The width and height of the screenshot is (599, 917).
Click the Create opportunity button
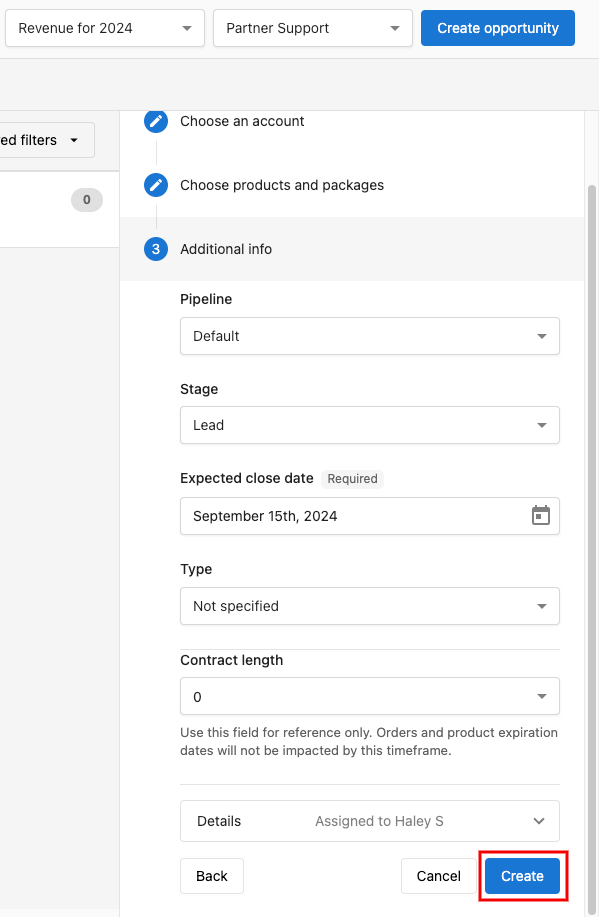click(x=498, y=28)
